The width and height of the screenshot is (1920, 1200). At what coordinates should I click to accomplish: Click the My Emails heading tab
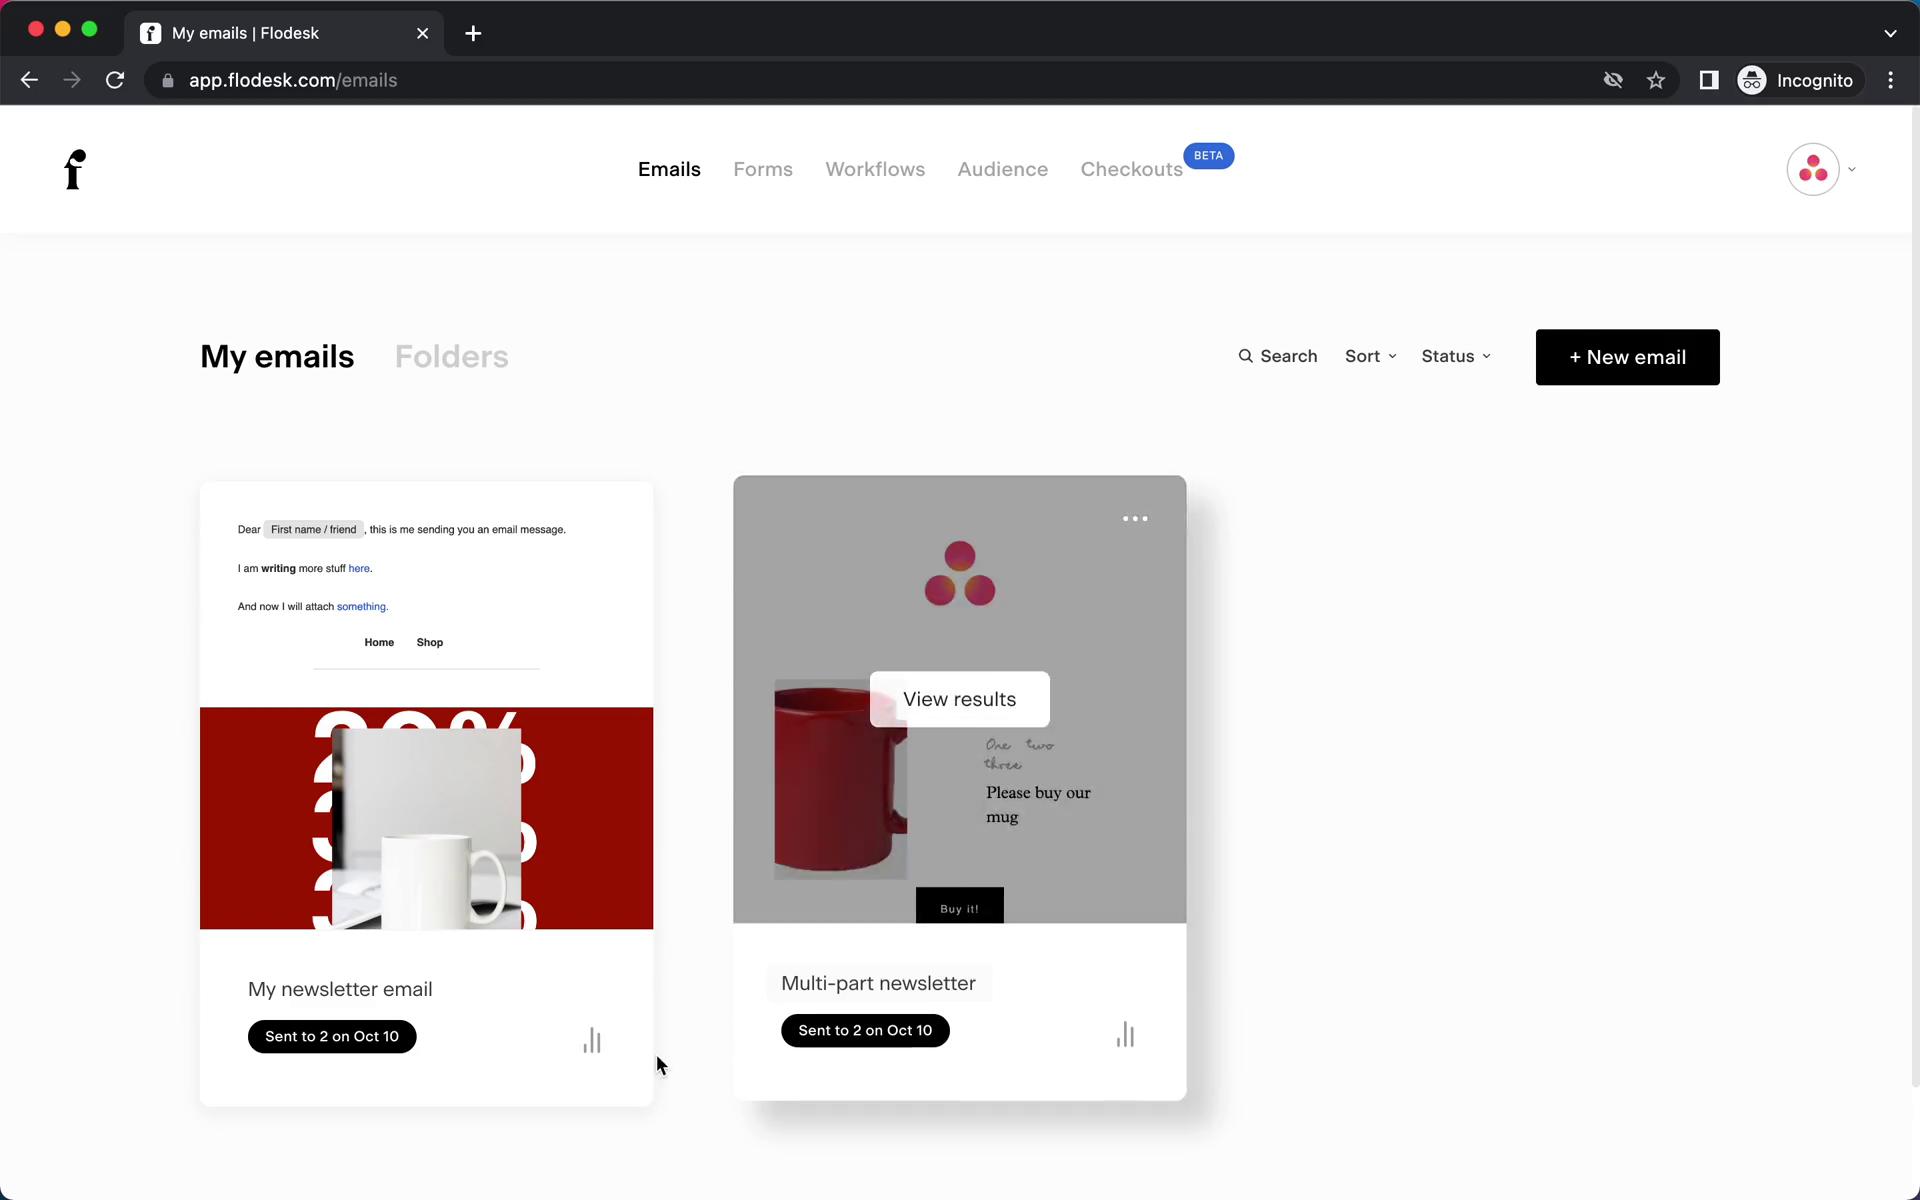[275, 355]
